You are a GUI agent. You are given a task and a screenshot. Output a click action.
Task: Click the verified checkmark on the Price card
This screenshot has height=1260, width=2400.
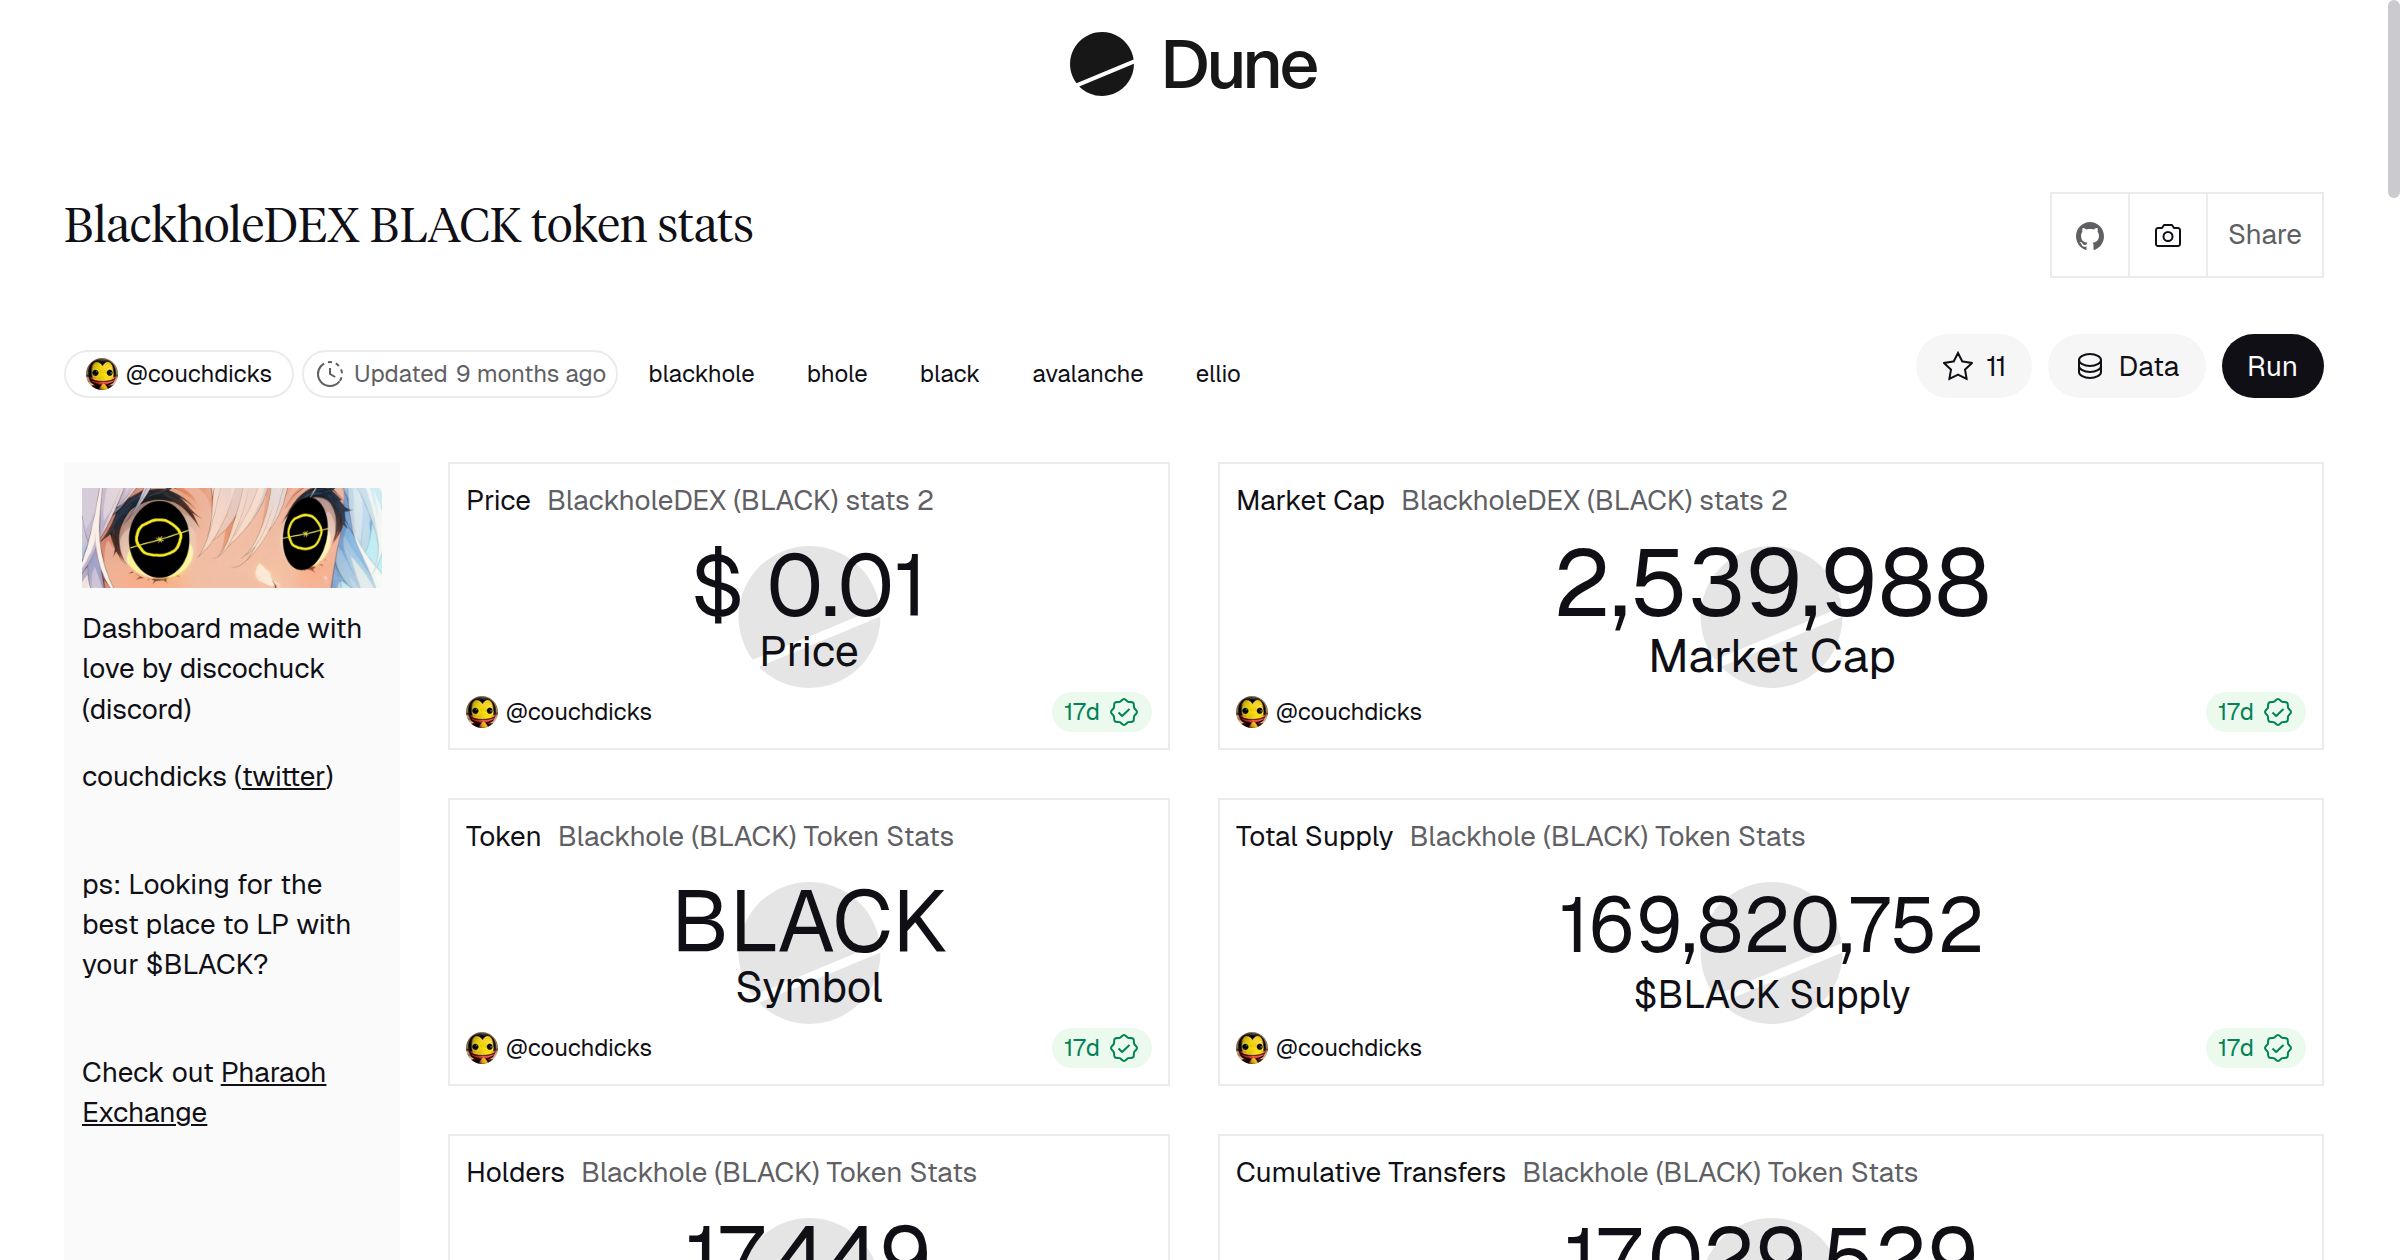coord(1125,712)
